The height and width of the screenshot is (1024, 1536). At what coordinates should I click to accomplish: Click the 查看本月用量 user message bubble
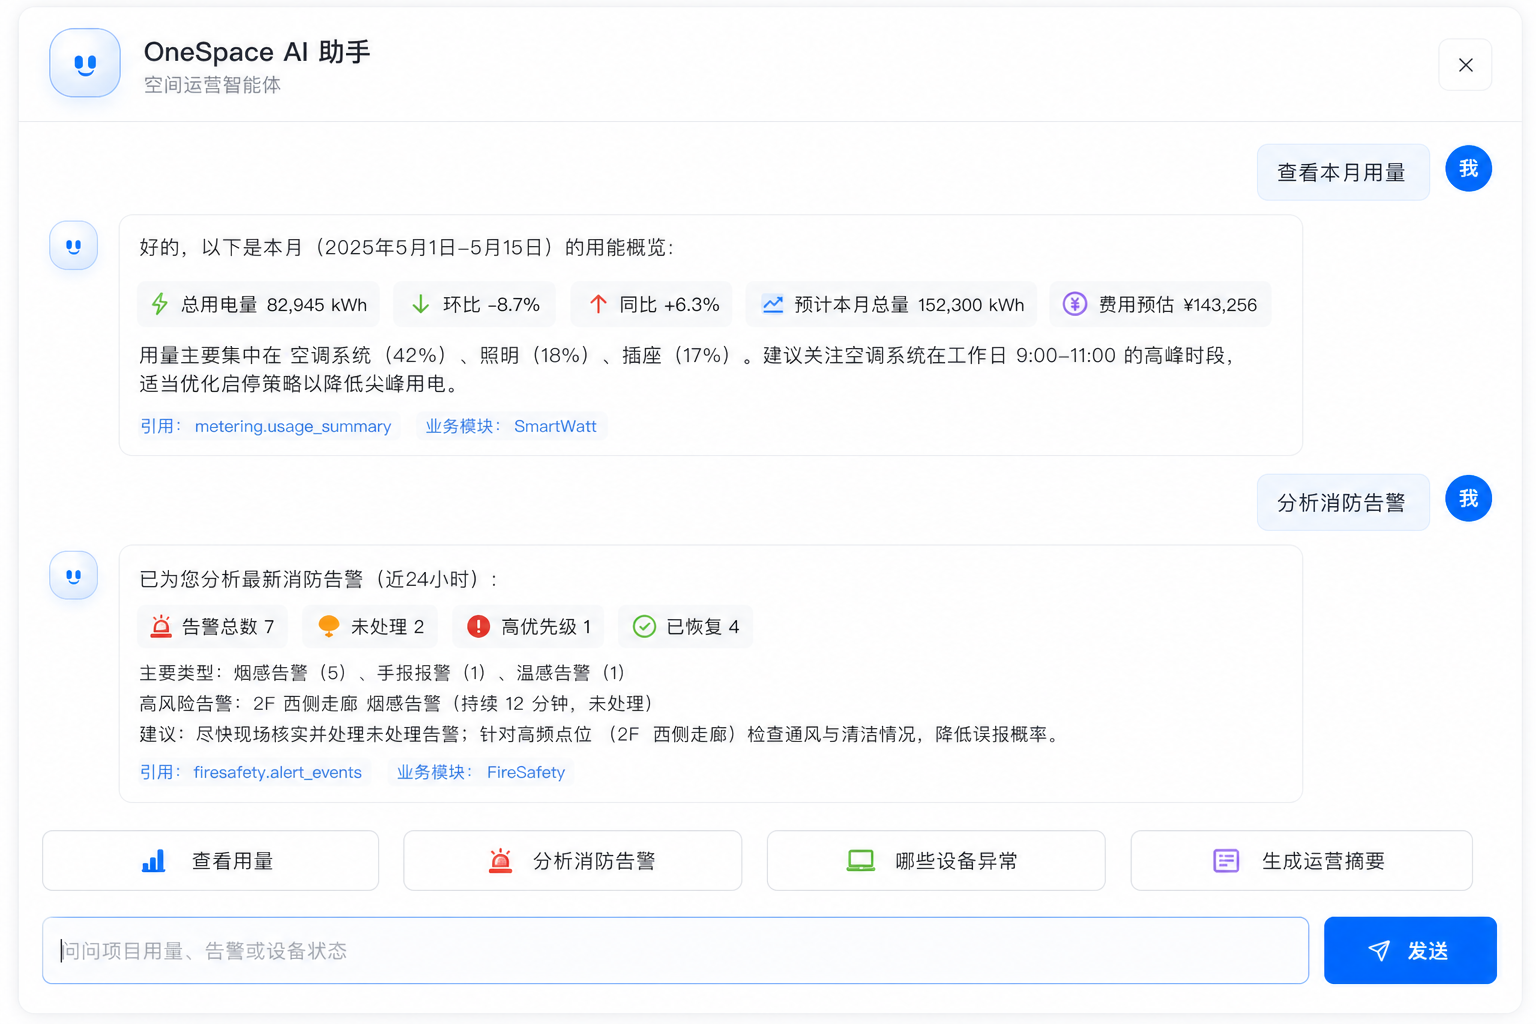coord(1343,172)
